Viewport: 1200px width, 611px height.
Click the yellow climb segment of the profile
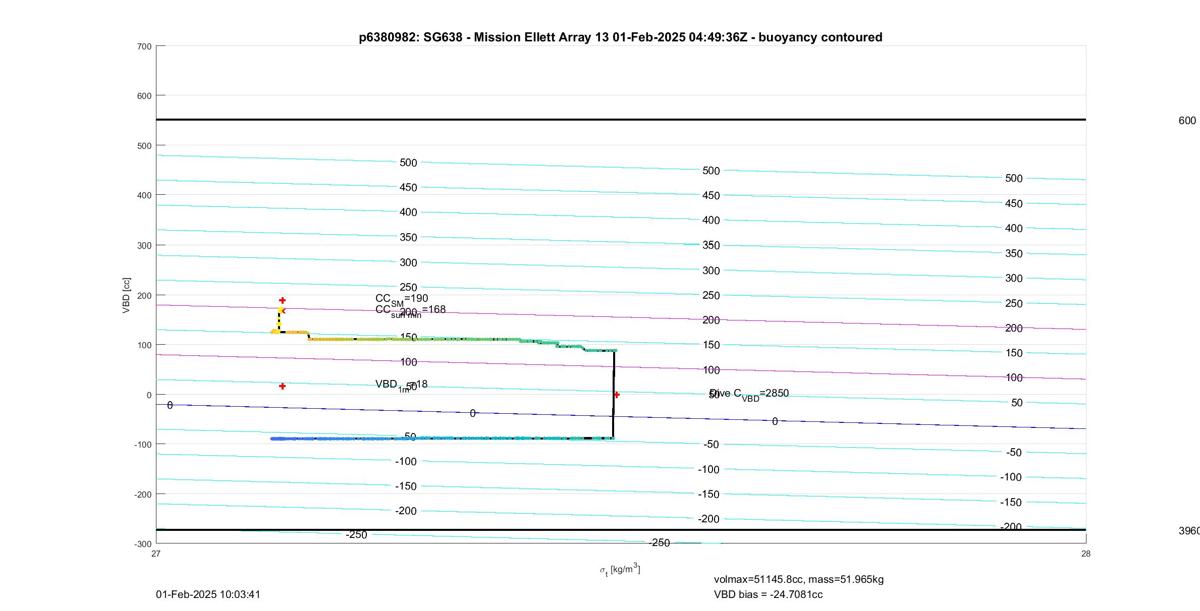click(x=278, y=320)
